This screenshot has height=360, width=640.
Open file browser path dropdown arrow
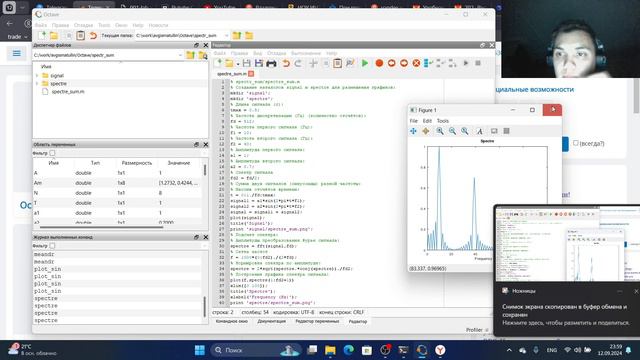[180, 55]
